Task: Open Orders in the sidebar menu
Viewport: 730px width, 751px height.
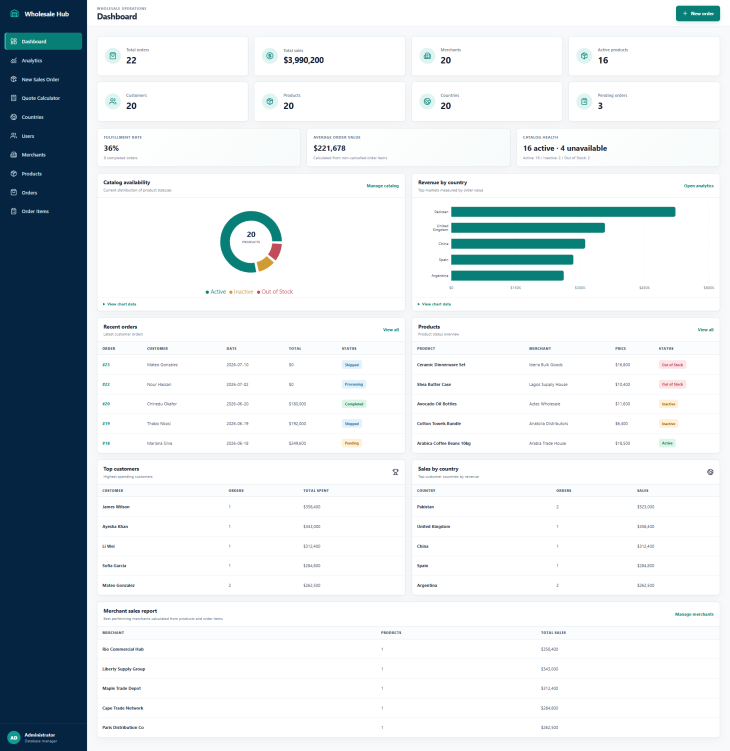Action: point(43,193)
